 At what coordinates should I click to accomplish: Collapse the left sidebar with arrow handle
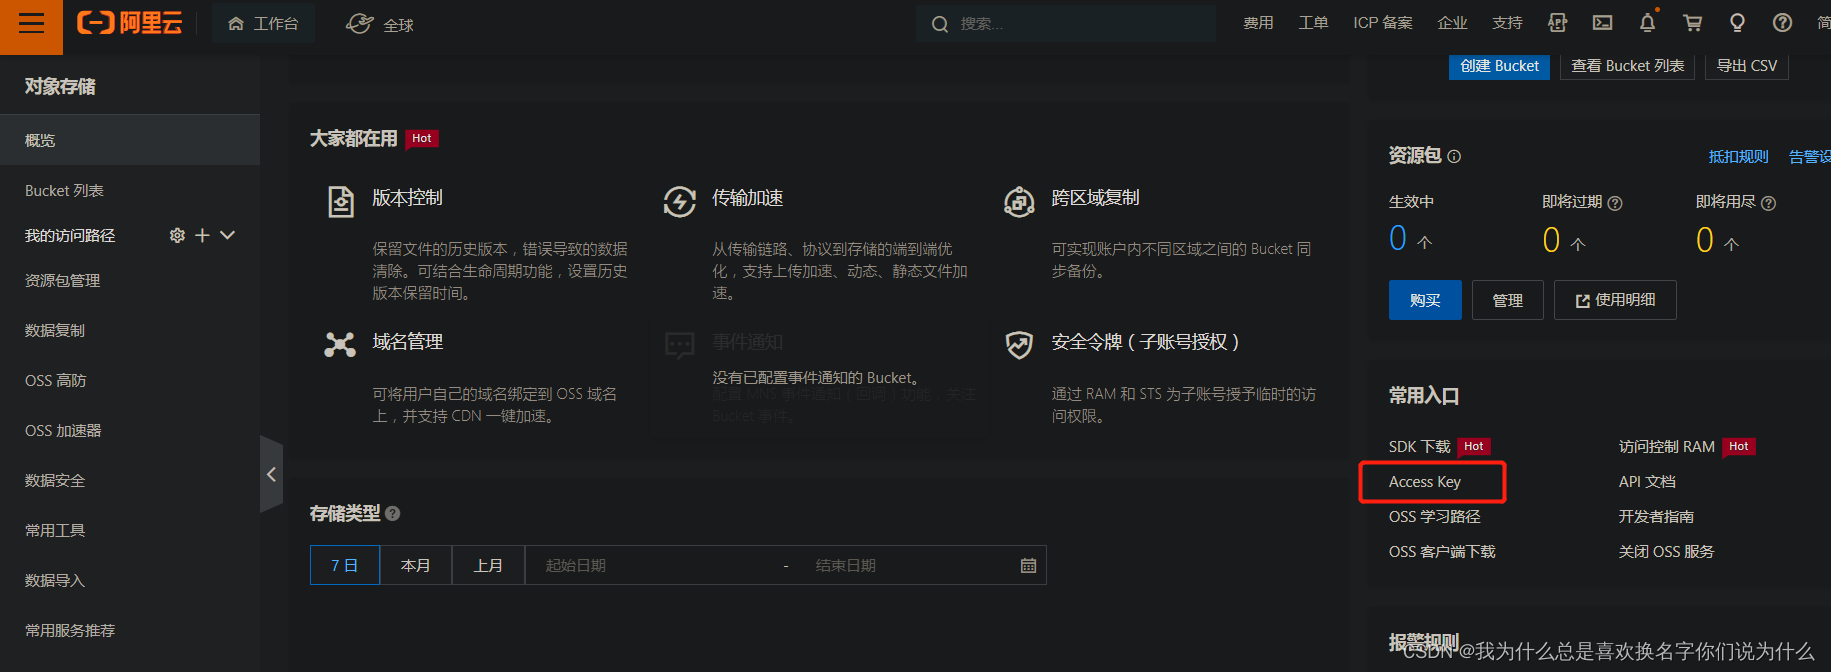[x=271, y=475]
